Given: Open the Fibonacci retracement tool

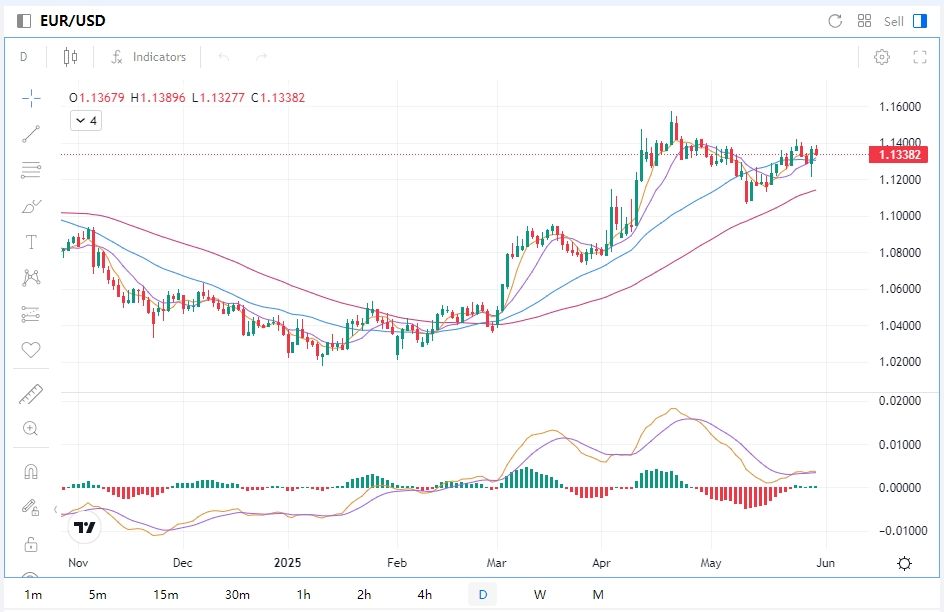Looking at the screenshot, I should [x=31, y=170].
